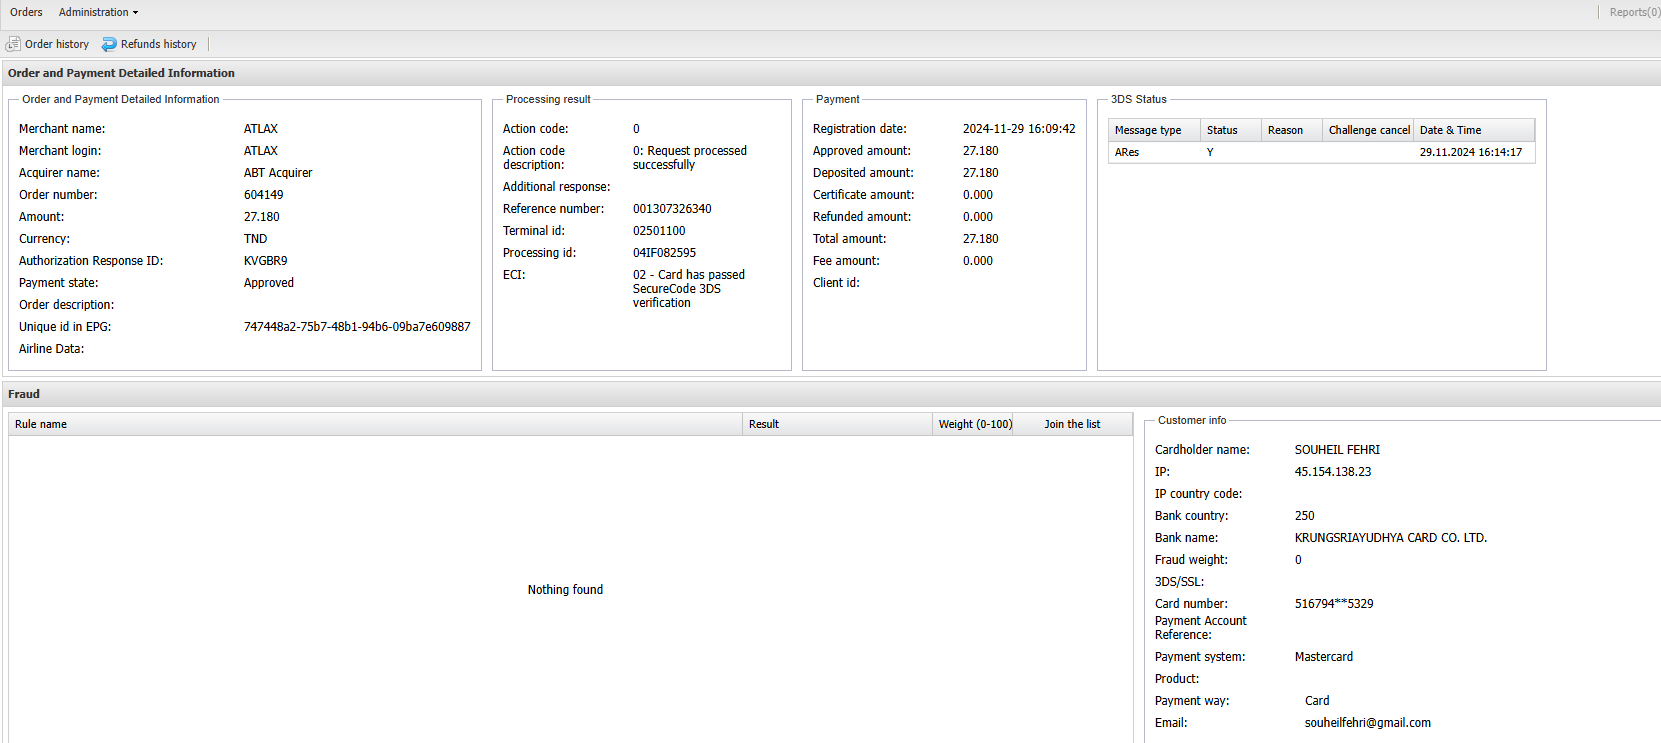
Task: Open the Reports(0) link
Action: pos(1633,12)
